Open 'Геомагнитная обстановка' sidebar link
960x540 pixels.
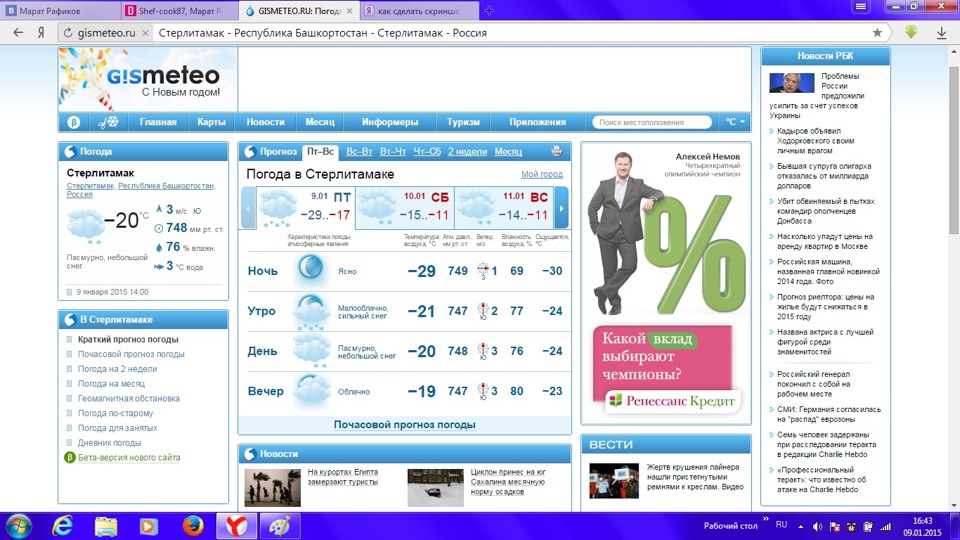coord(129,398)
